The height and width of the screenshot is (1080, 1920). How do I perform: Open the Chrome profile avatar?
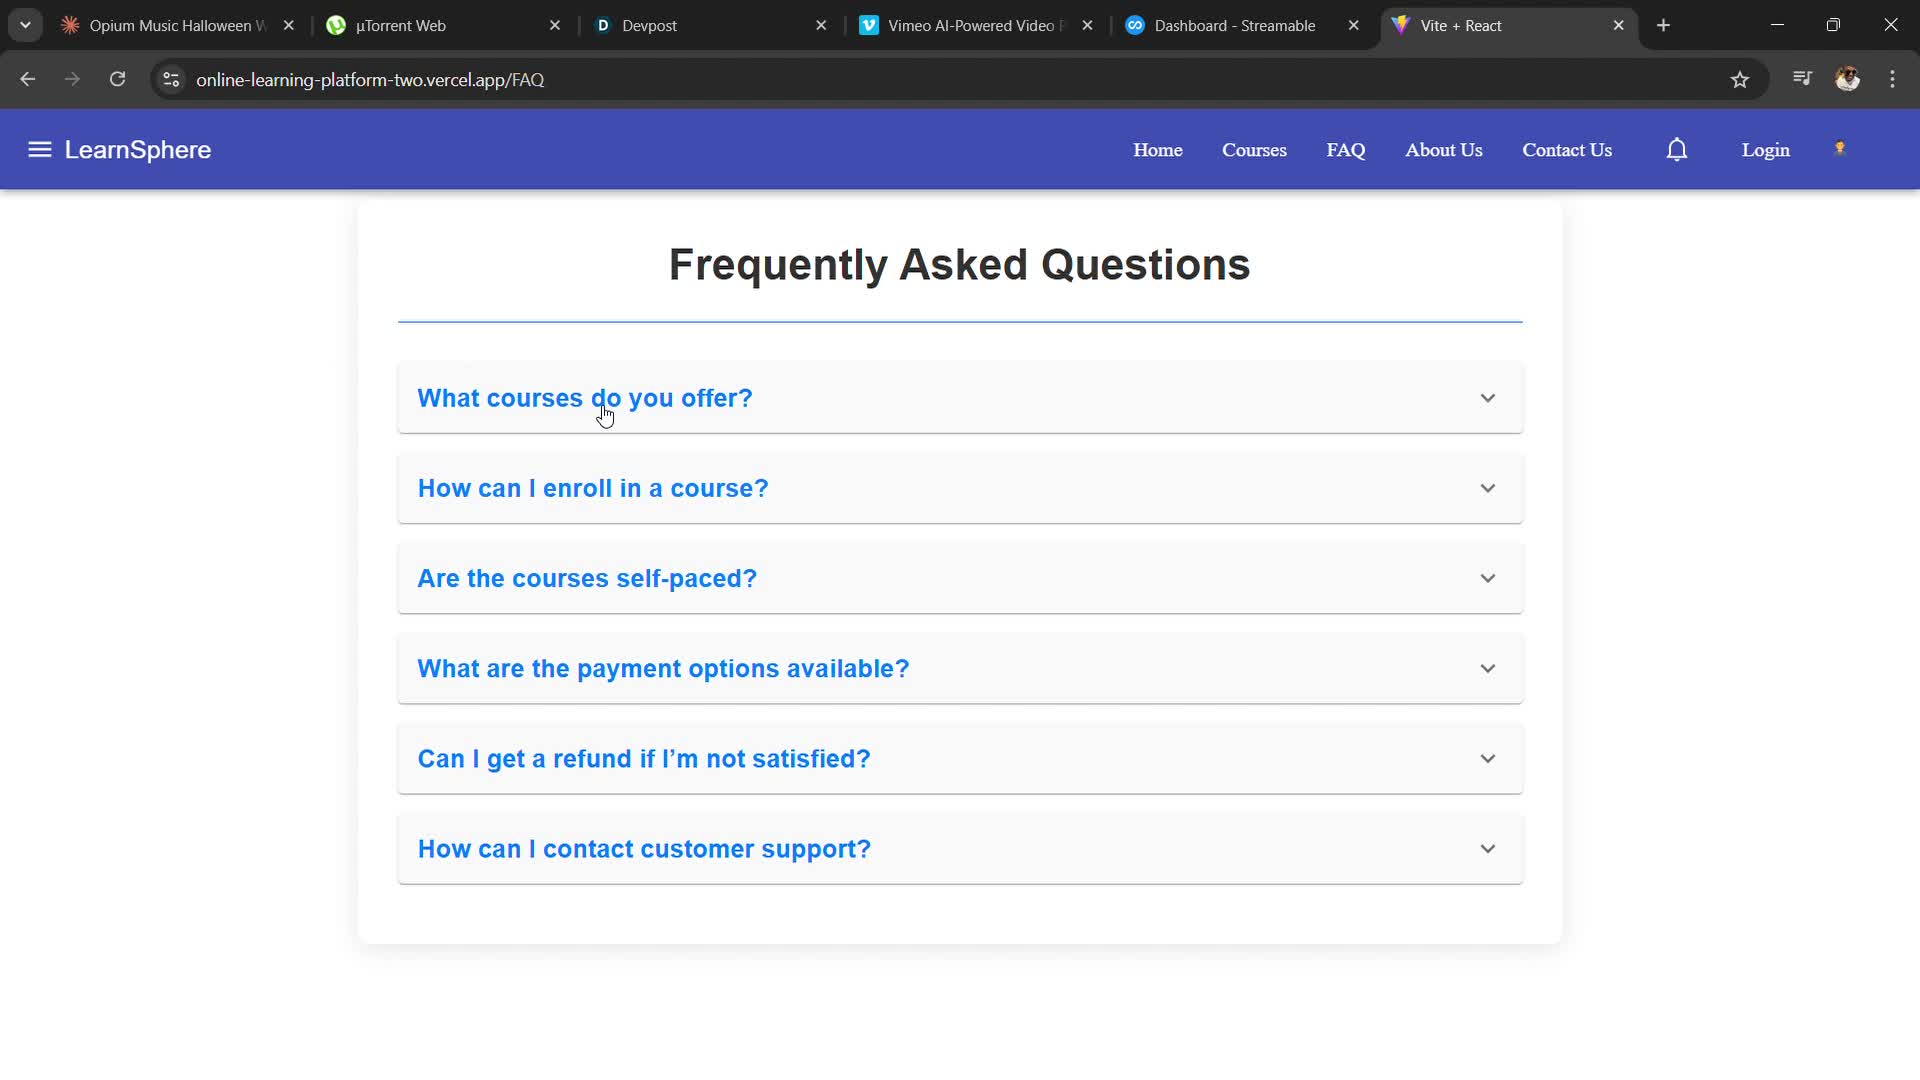click(x=1847, y=80)
